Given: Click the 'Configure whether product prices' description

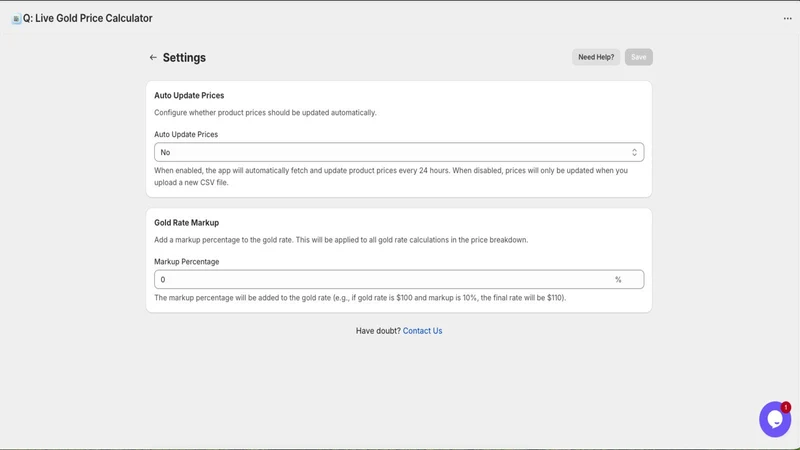Looking at the screenshot, I should click(265, 113).
